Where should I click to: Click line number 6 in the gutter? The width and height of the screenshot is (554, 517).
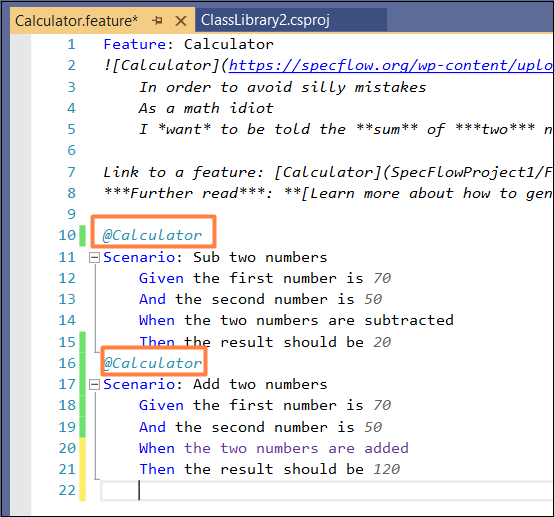point(71,151)
